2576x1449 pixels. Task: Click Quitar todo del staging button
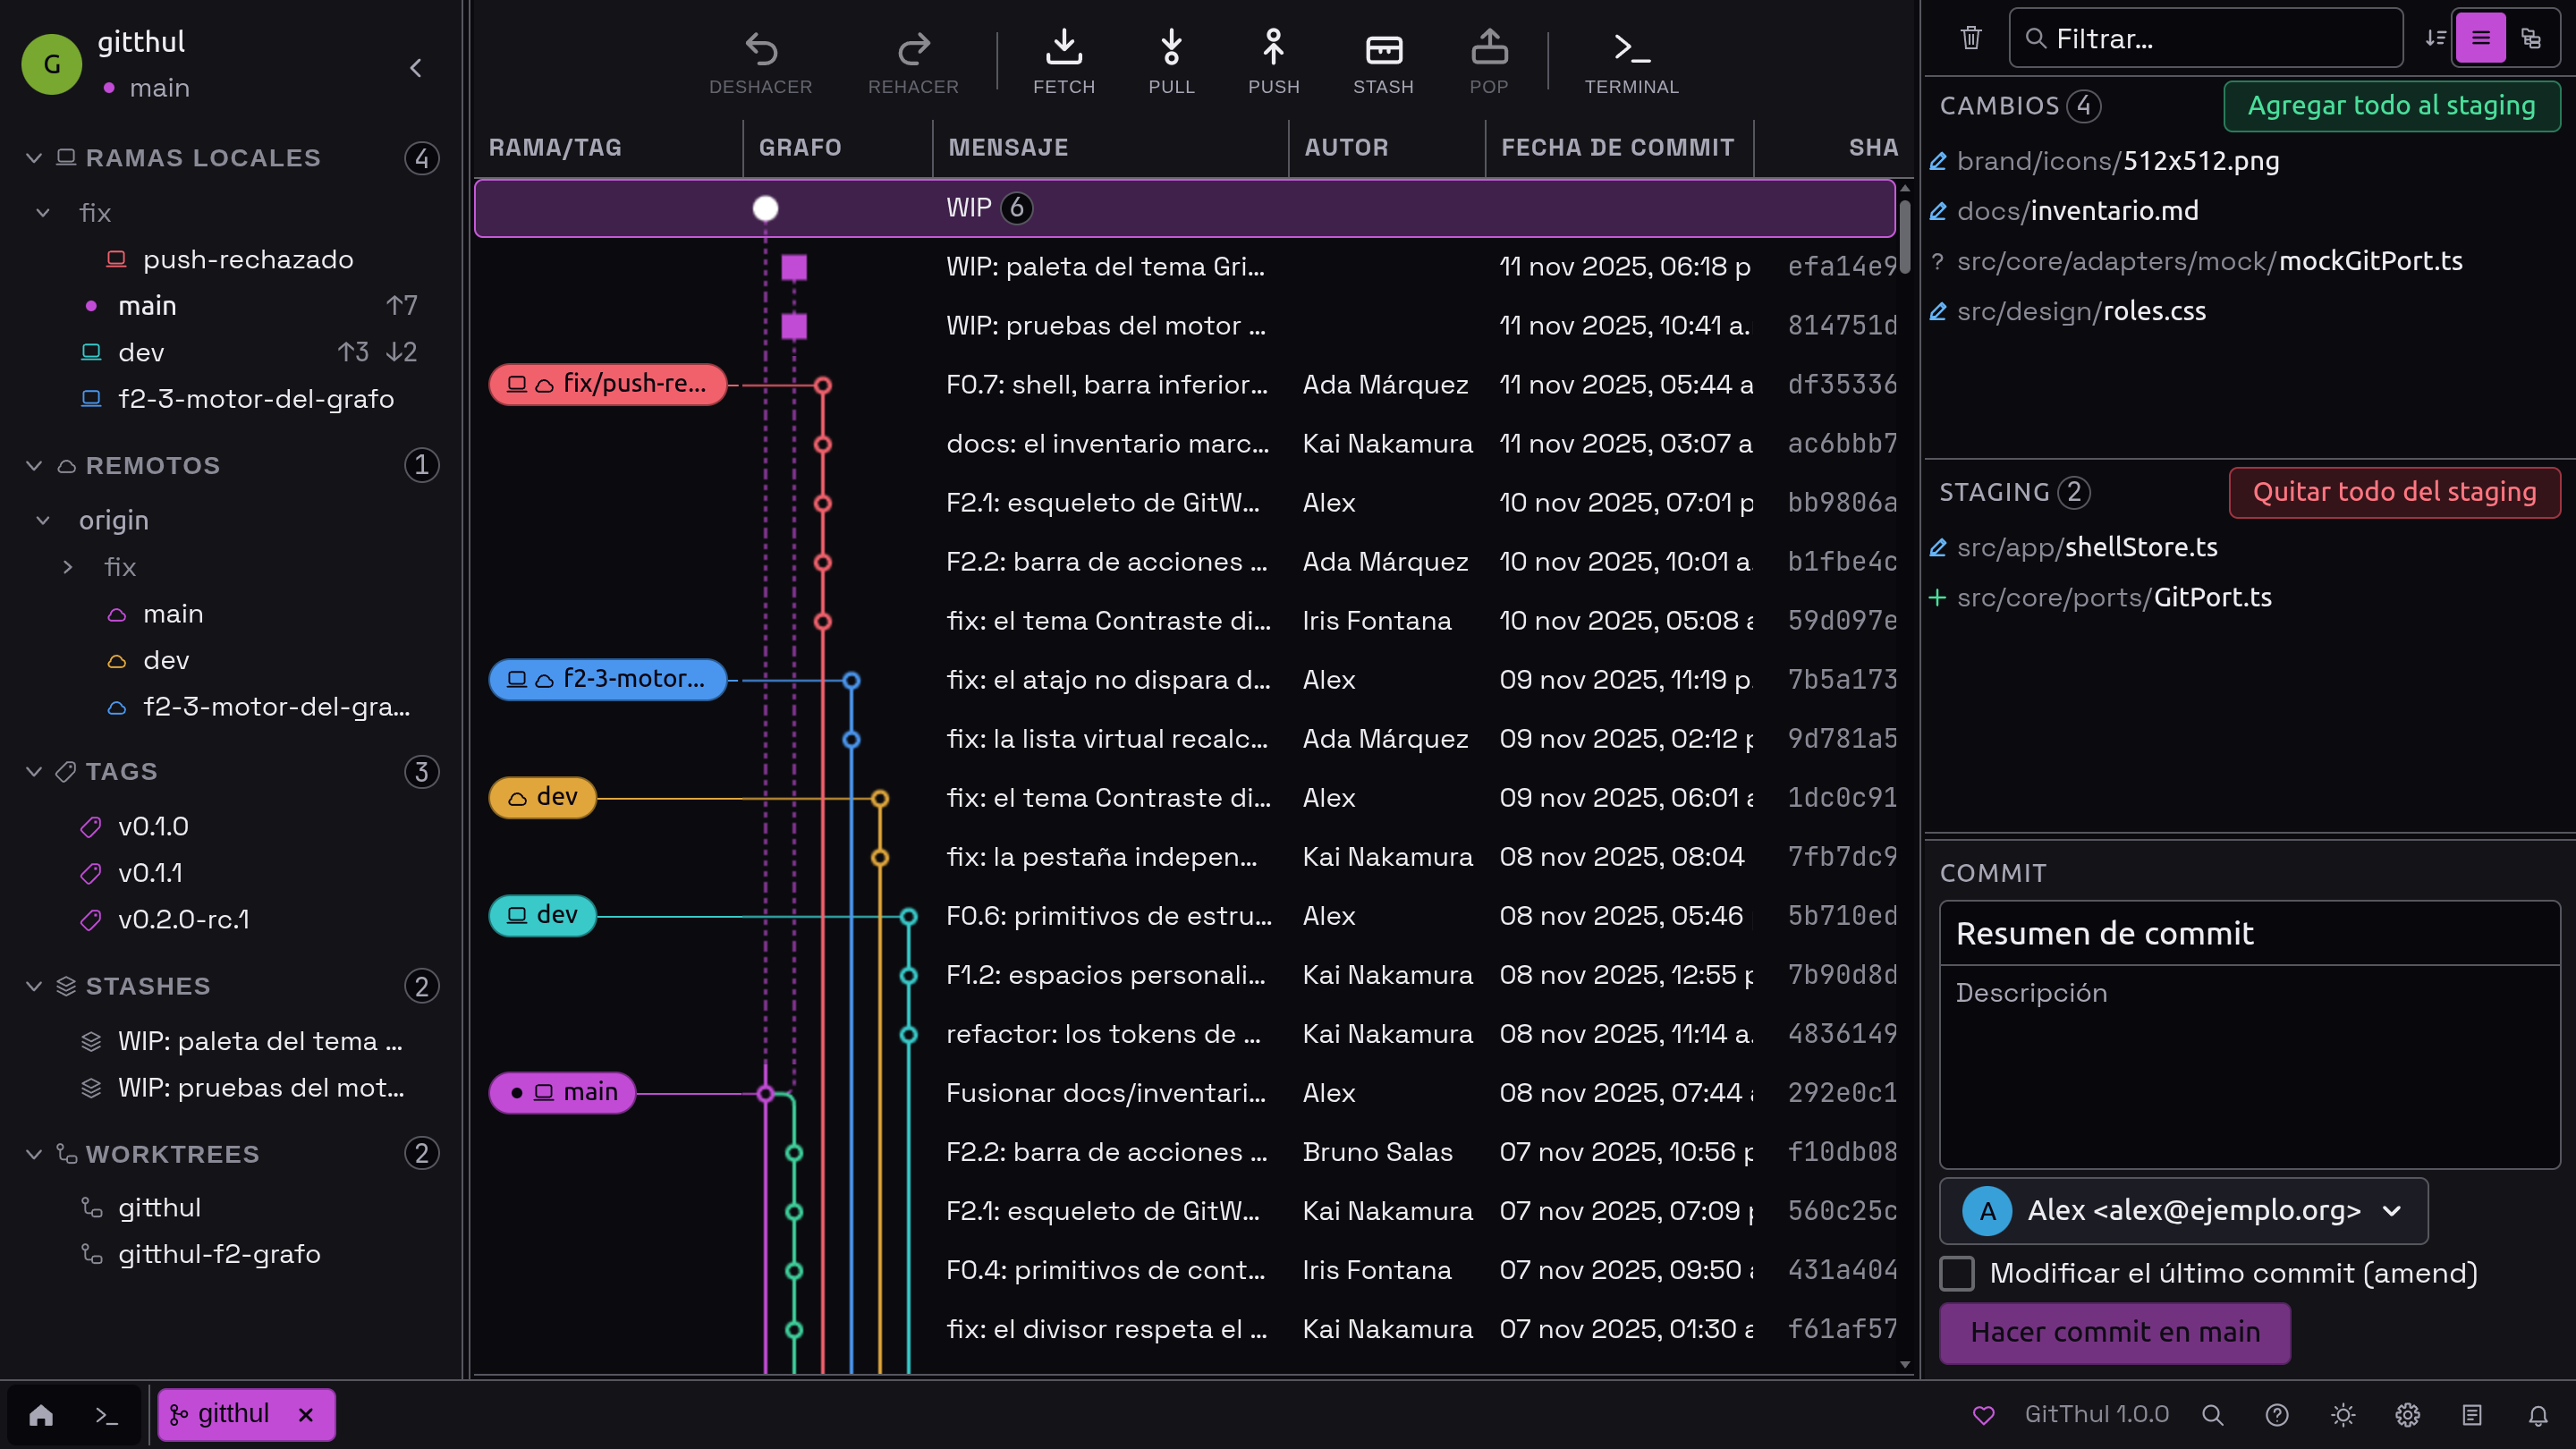(x=2394, y=492)
